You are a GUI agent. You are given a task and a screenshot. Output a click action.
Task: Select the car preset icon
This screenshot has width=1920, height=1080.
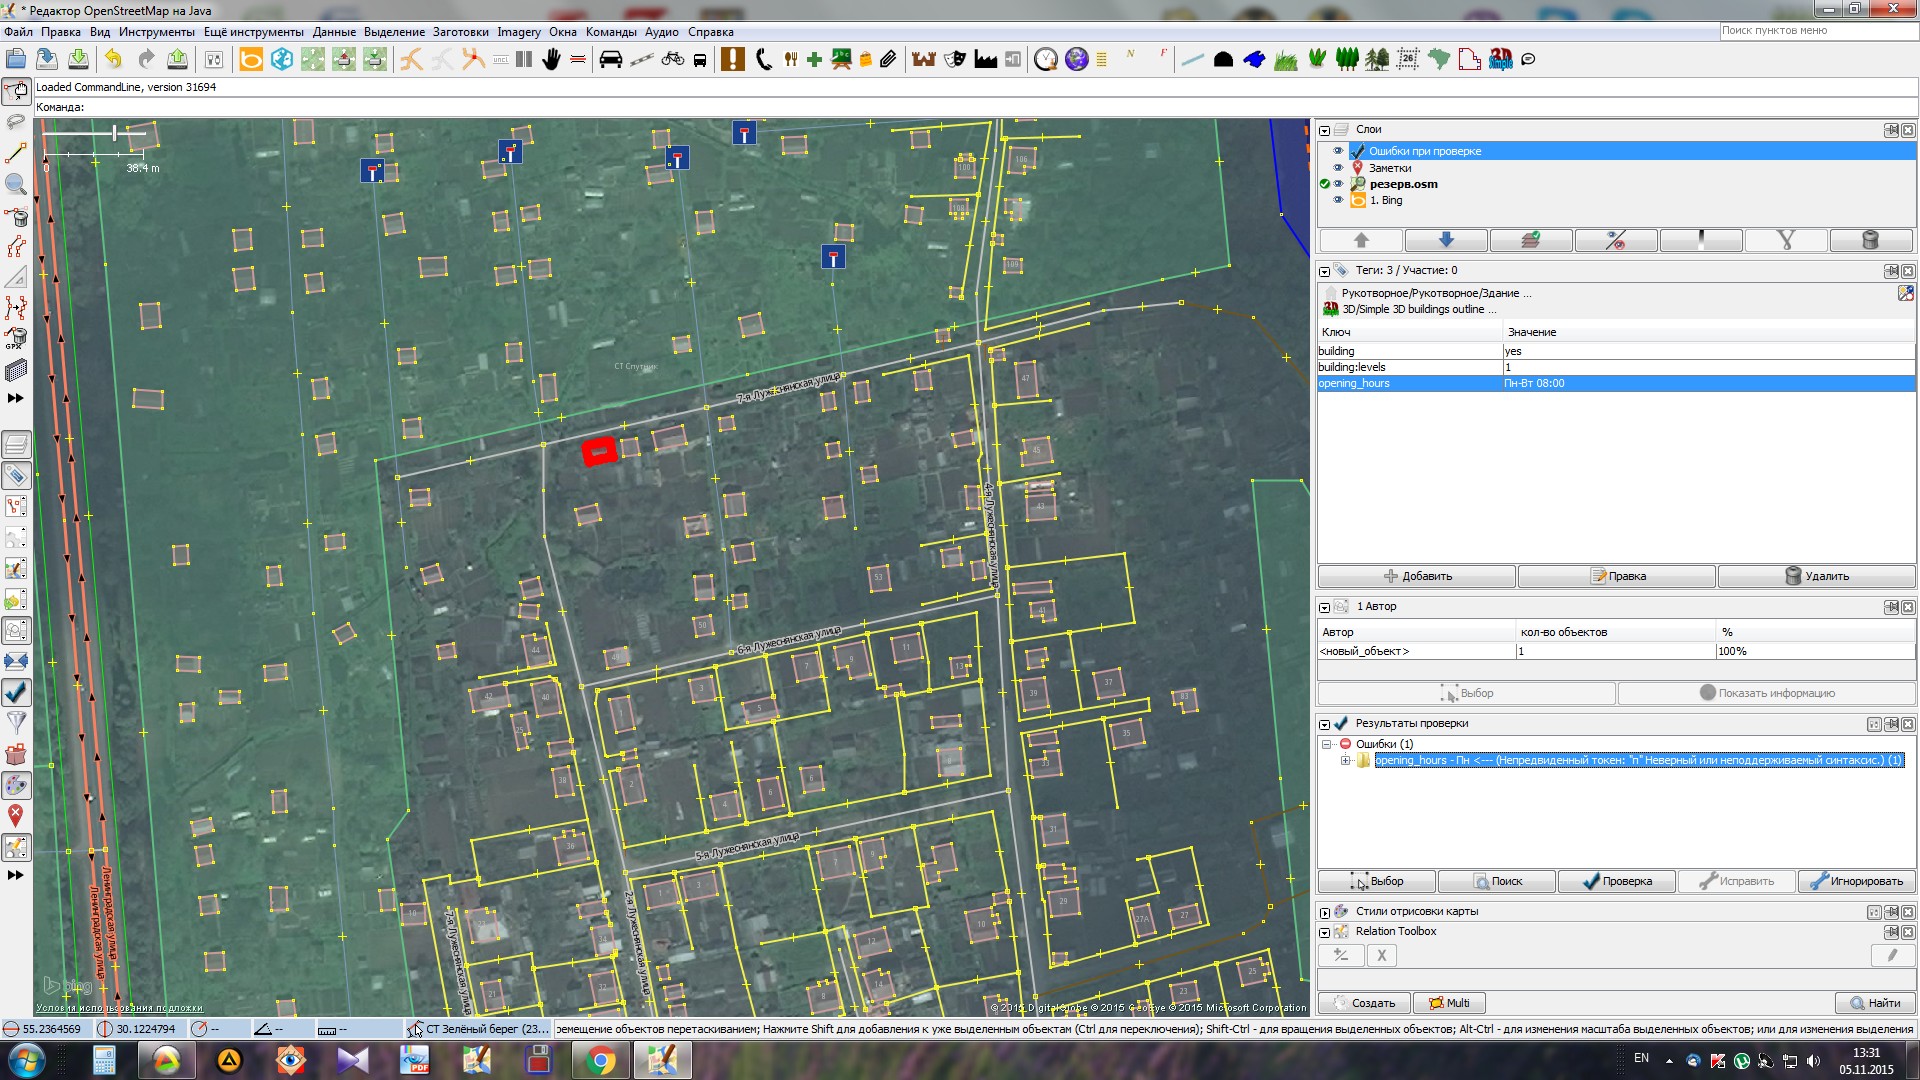(610, 60)
